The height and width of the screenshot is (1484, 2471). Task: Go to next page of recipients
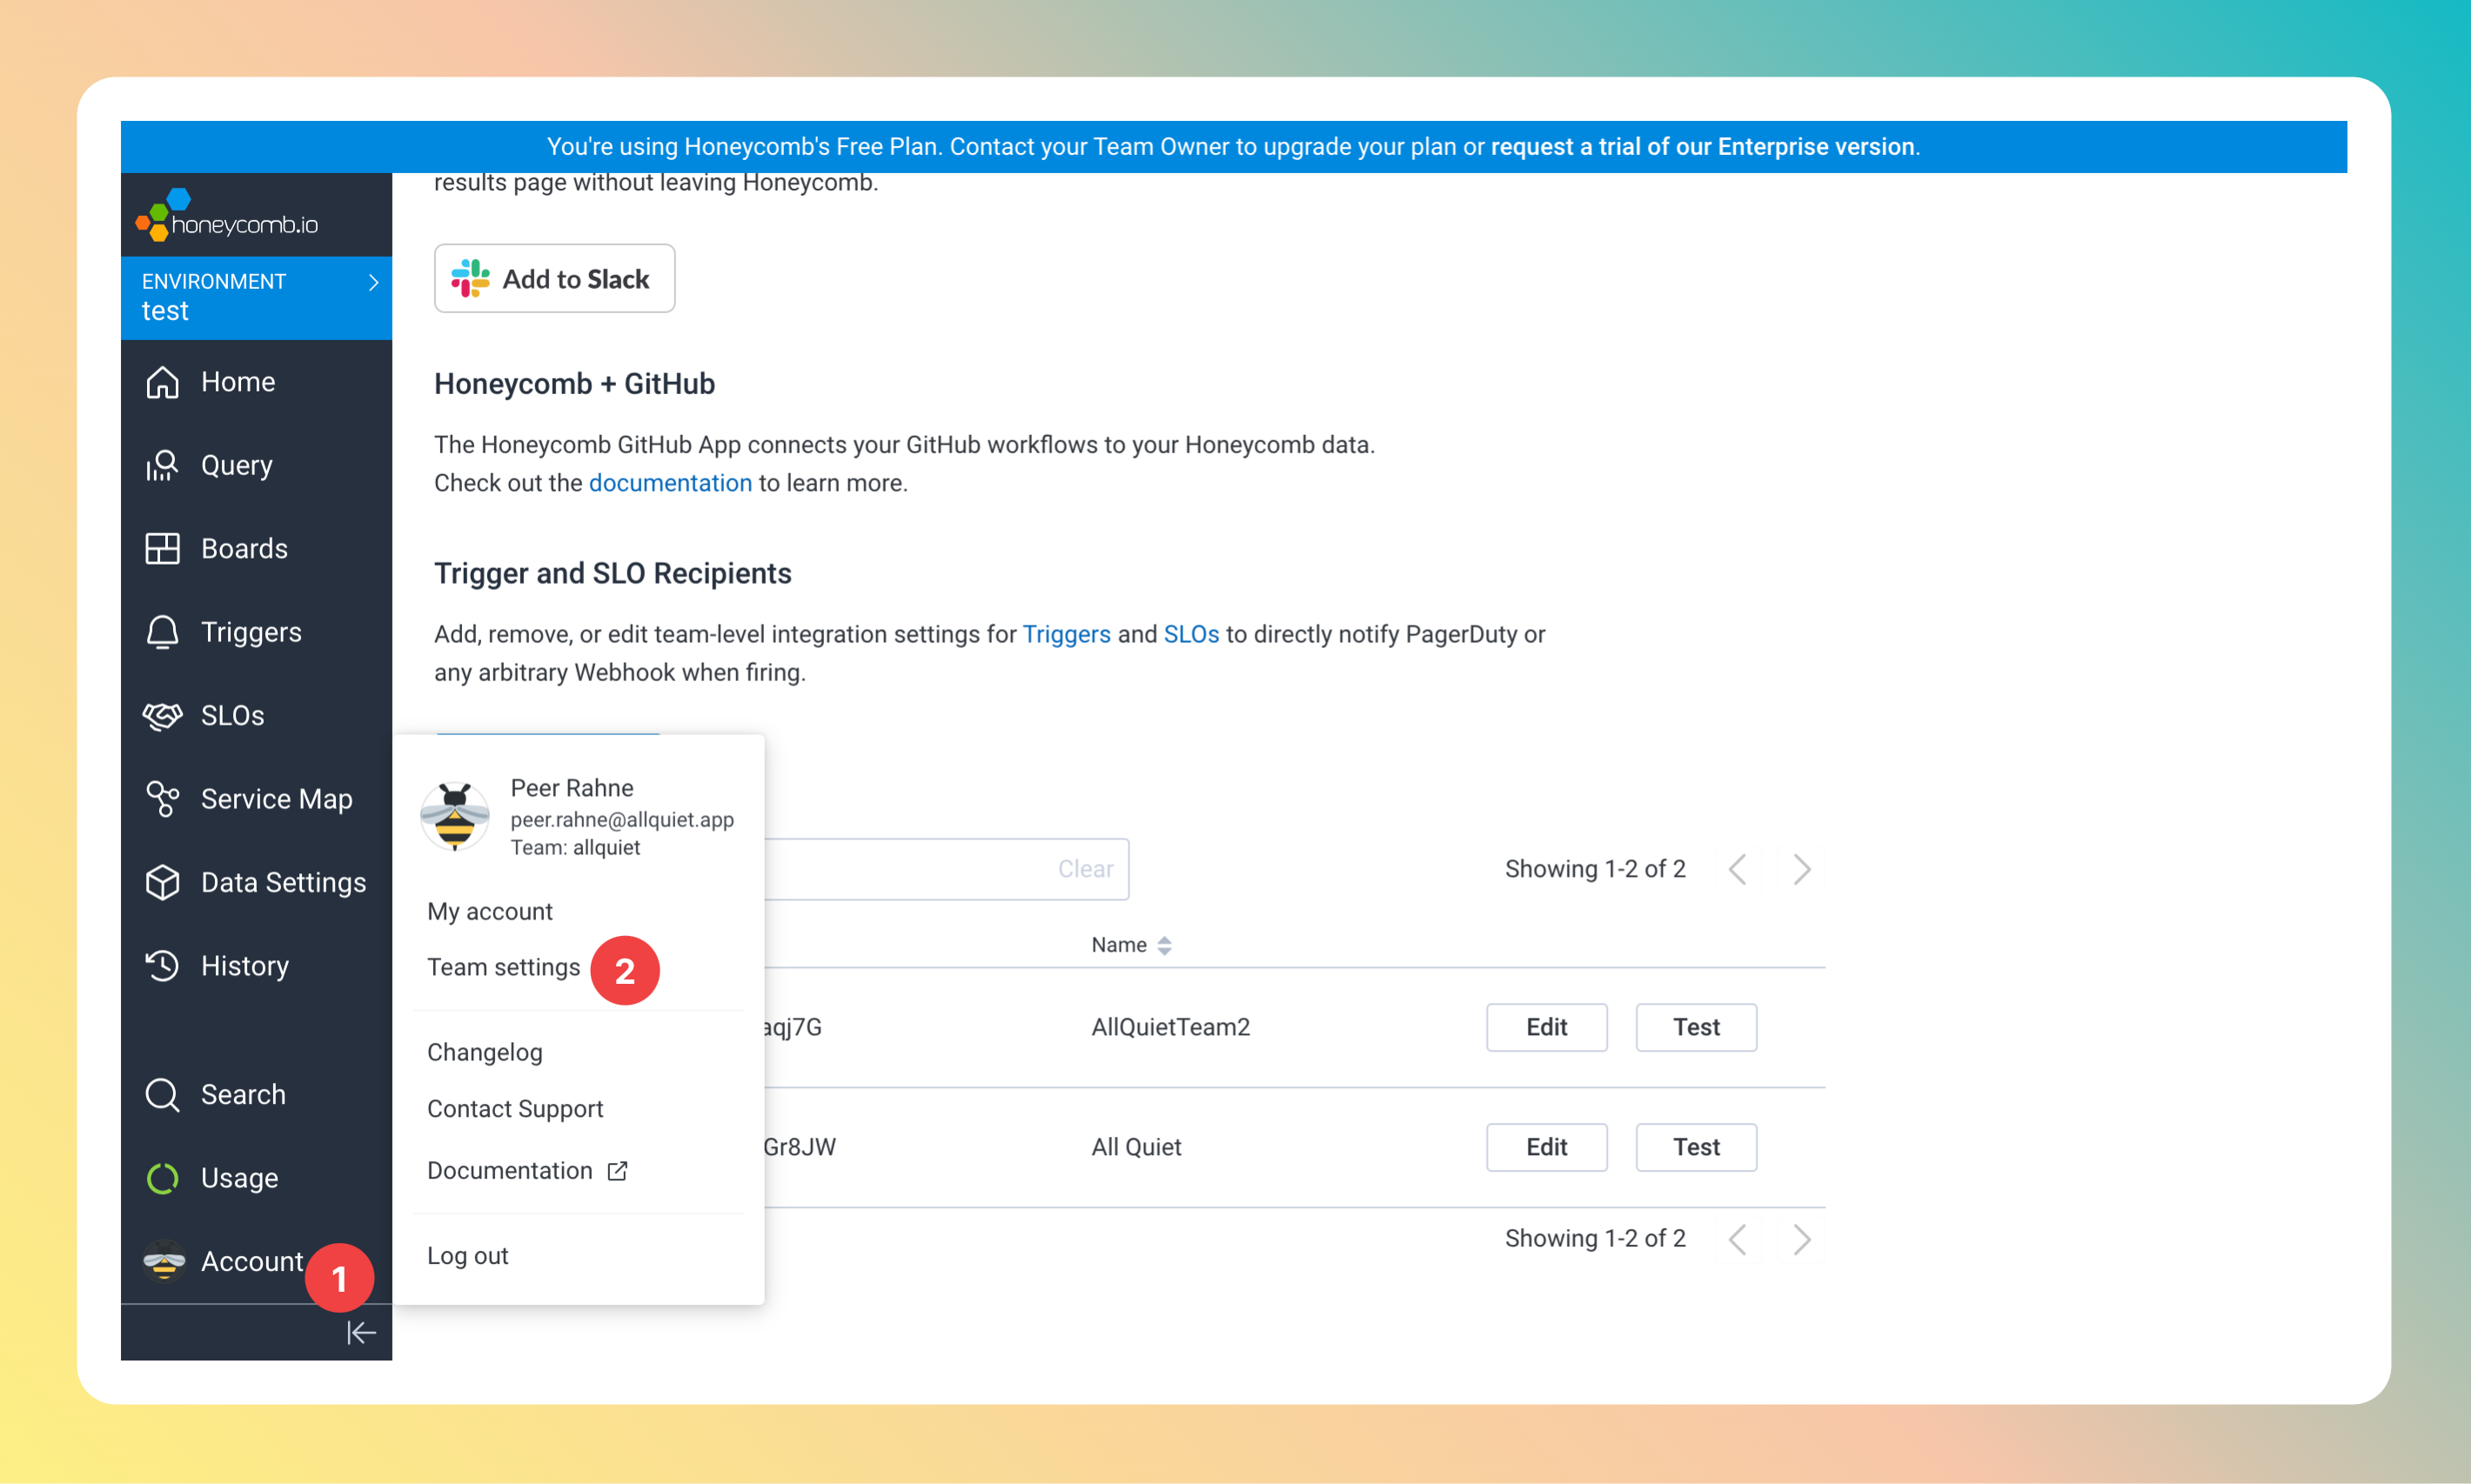pyautogui.click(x=1801, y=869)
